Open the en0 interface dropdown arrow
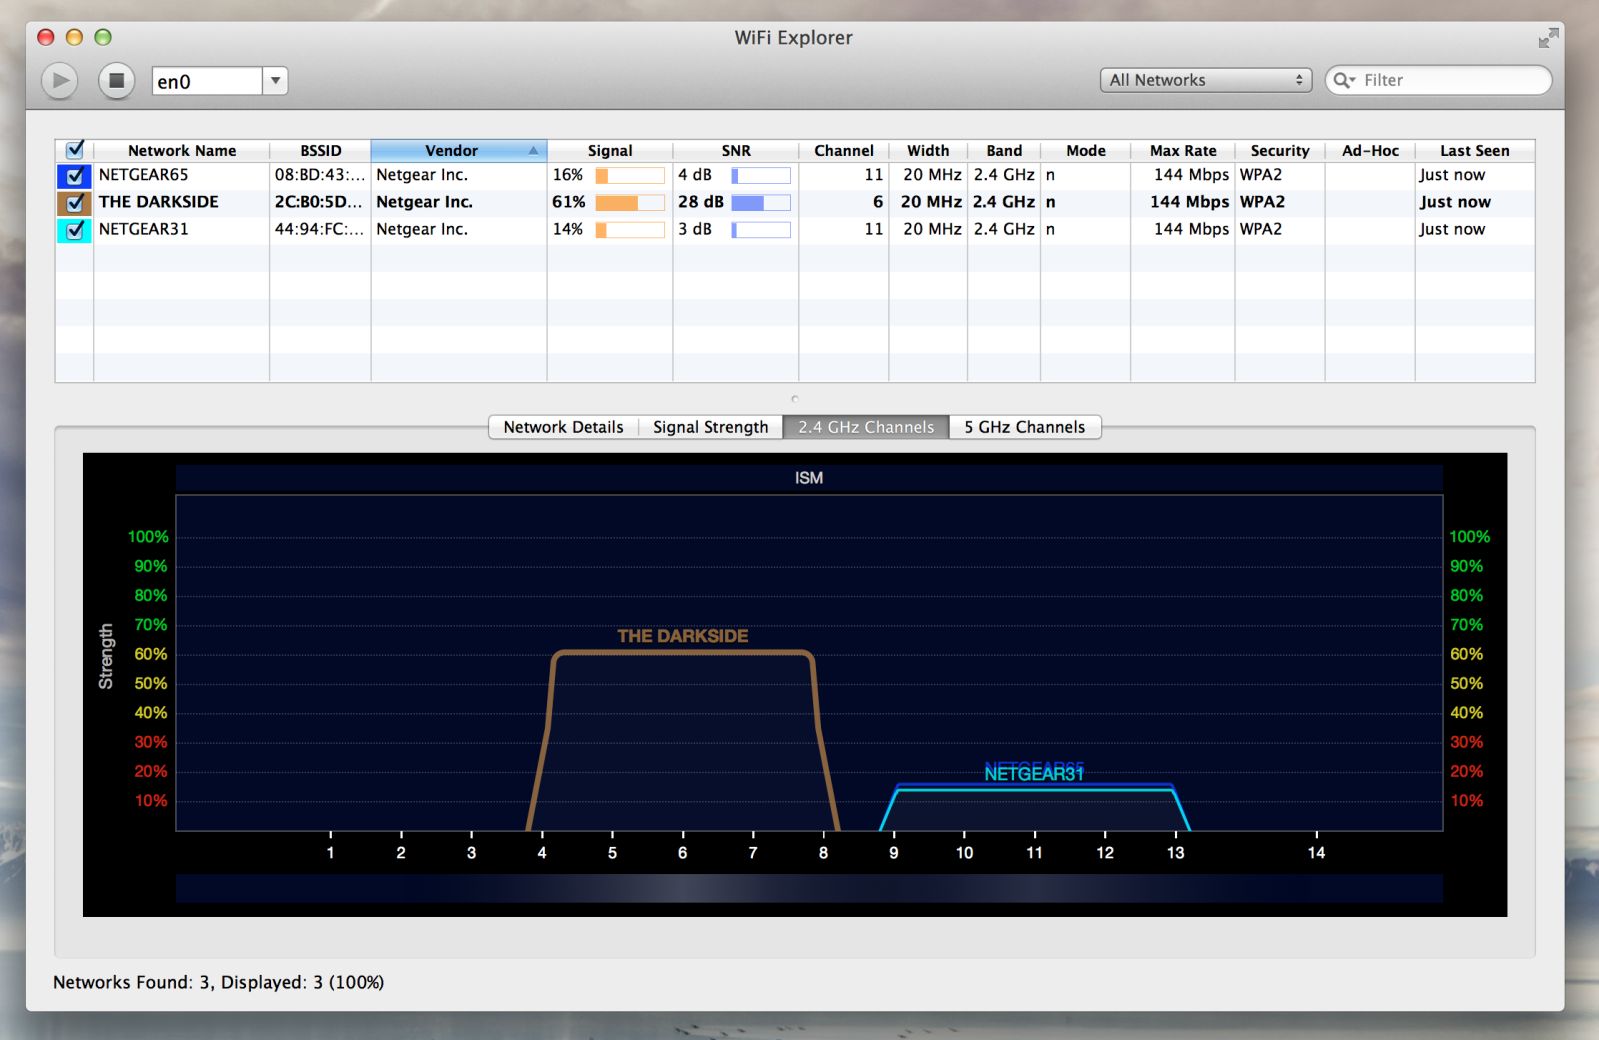This screenshot has width=1599, height=1040. [x=275, y=81]
